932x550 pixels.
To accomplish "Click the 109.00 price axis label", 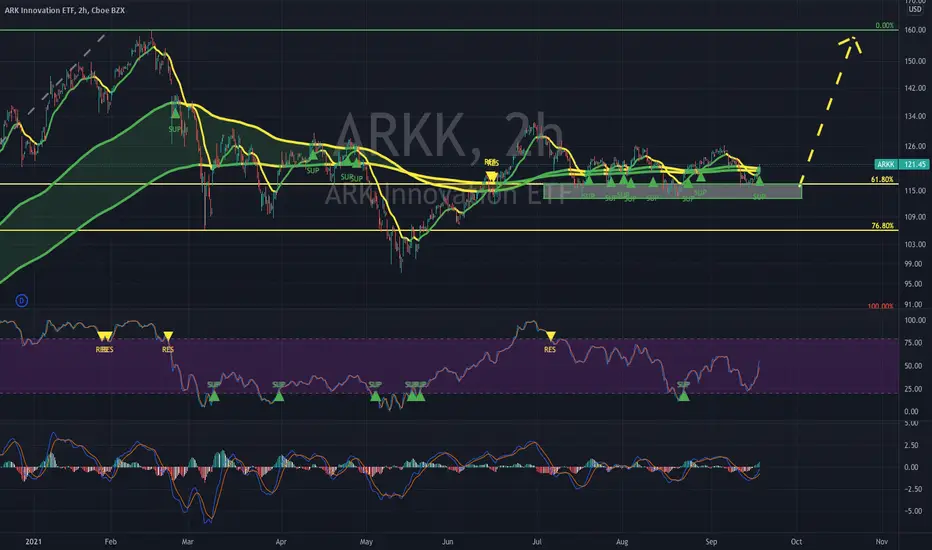I will pos(915,217).
